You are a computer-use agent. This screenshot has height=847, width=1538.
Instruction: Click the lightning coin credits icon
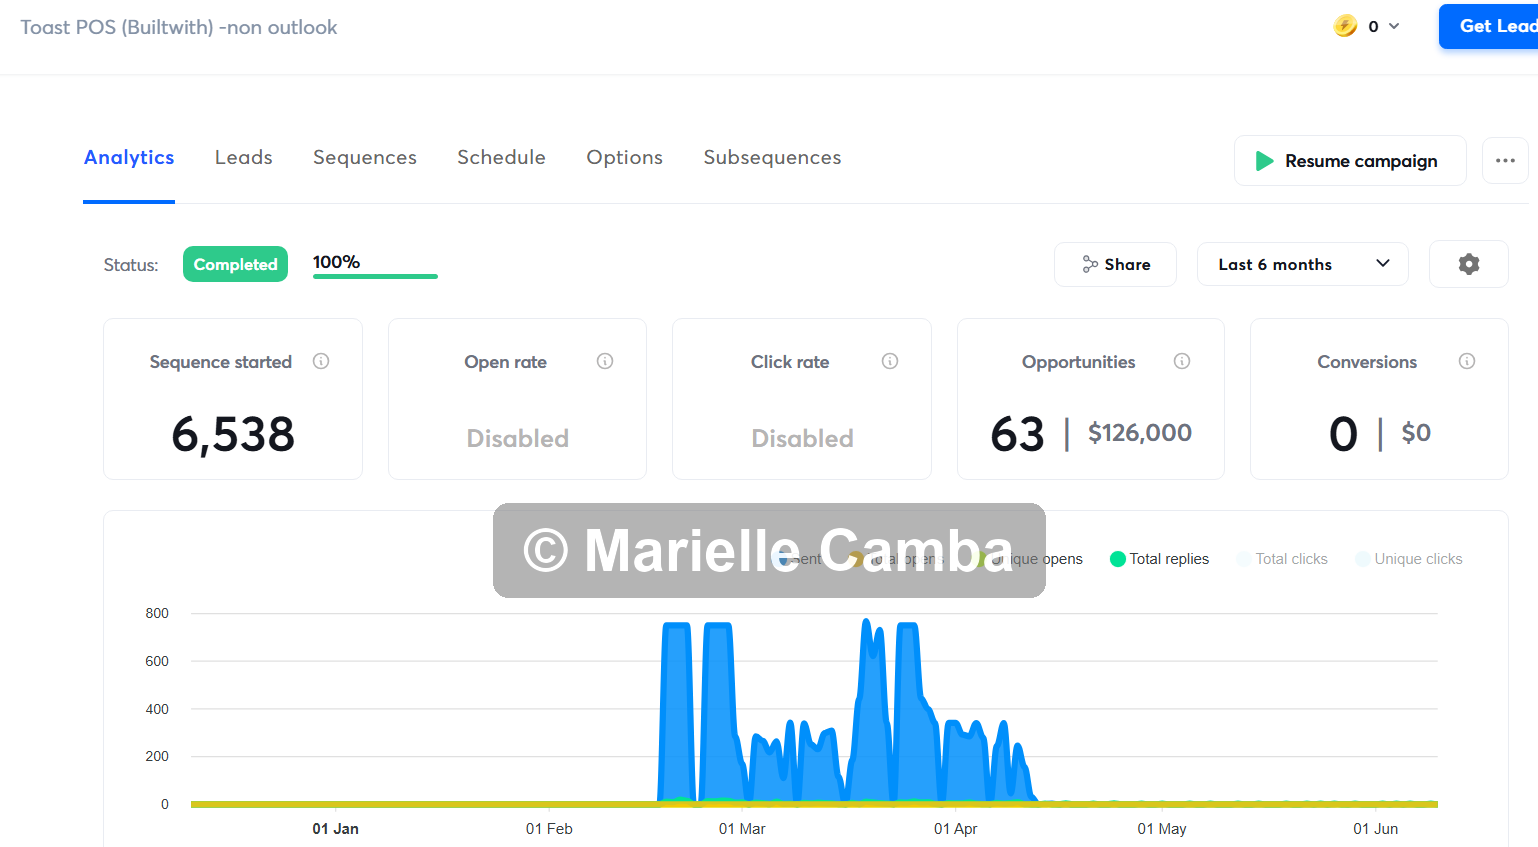(1345, 26)
